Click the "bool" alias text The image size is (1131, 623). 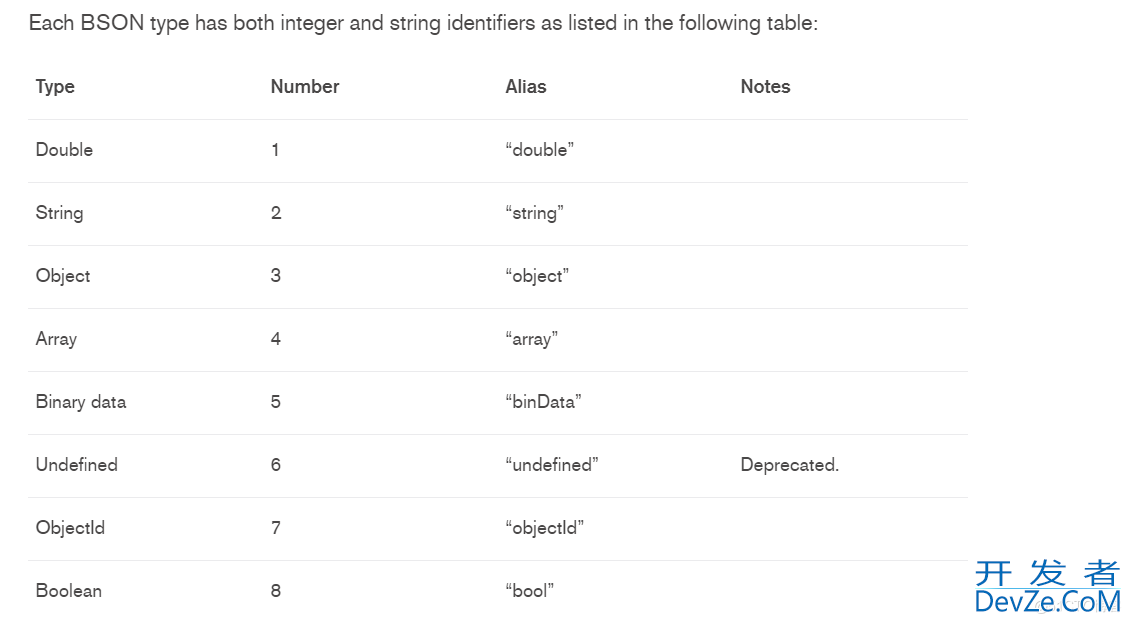[x=530, y=591]
